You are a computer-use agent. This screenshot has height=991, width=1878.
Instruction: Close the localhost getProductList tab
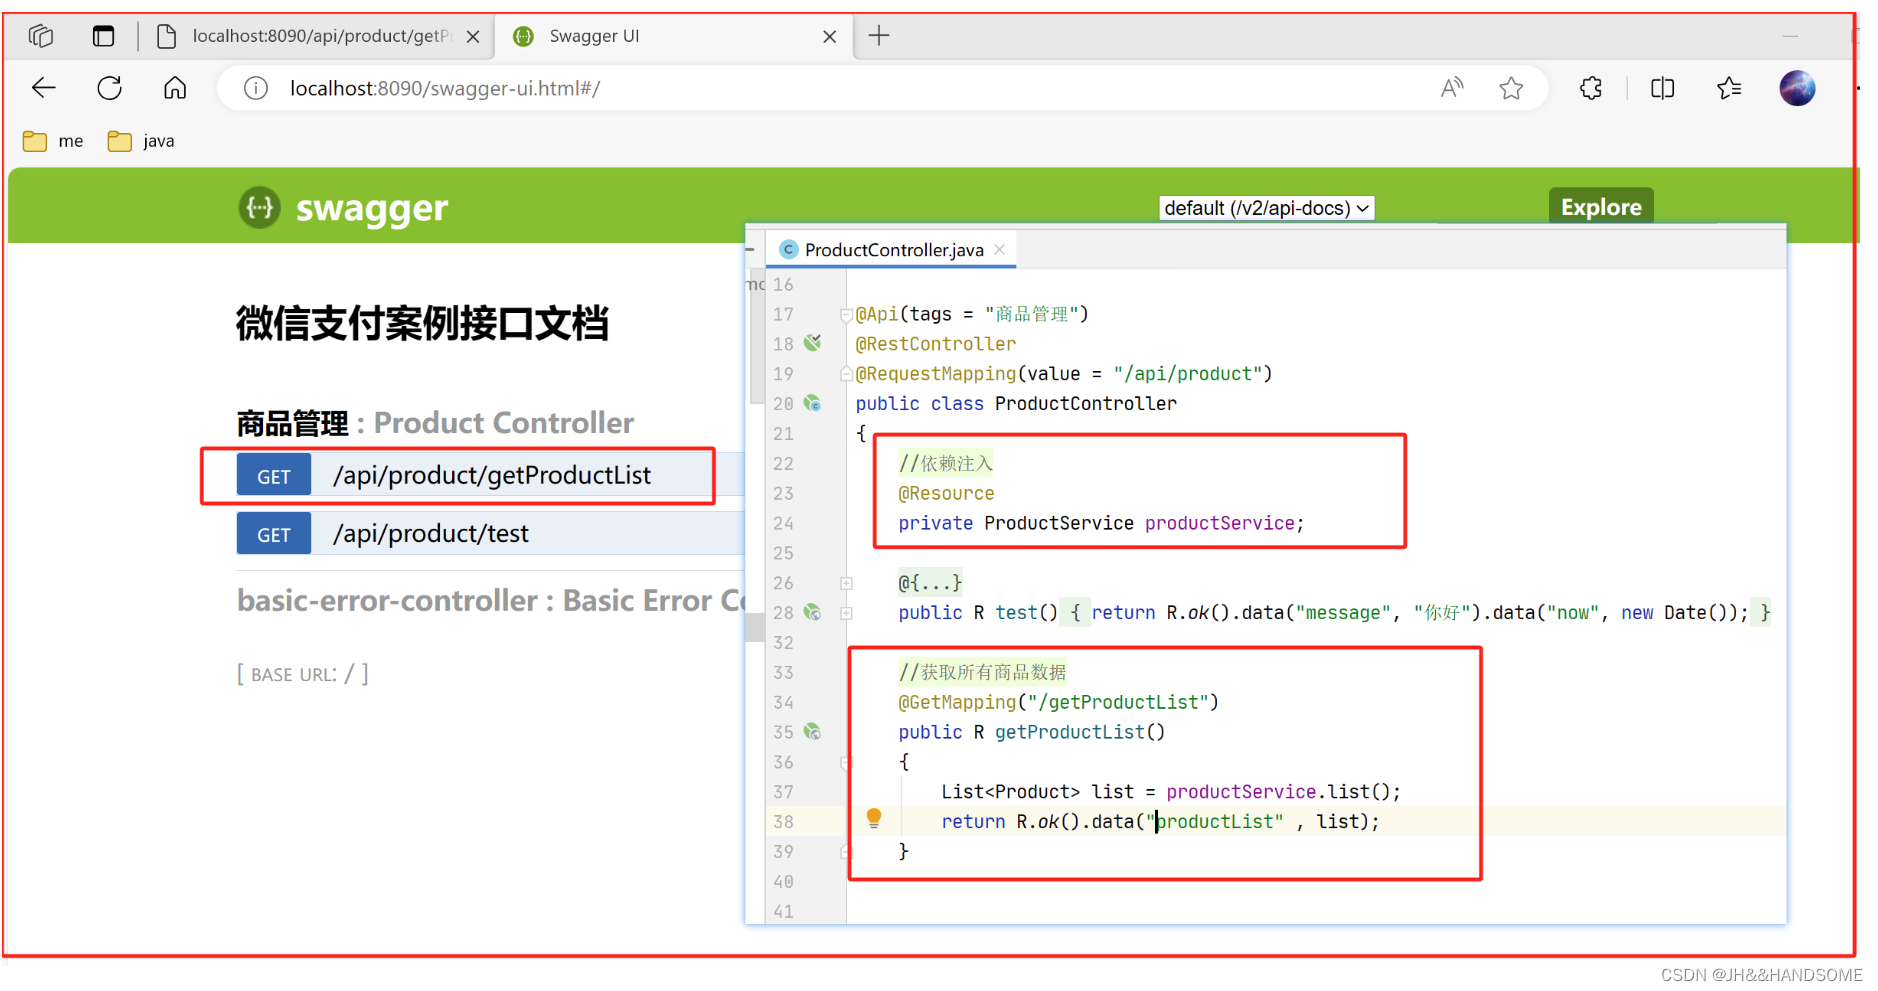473,37
